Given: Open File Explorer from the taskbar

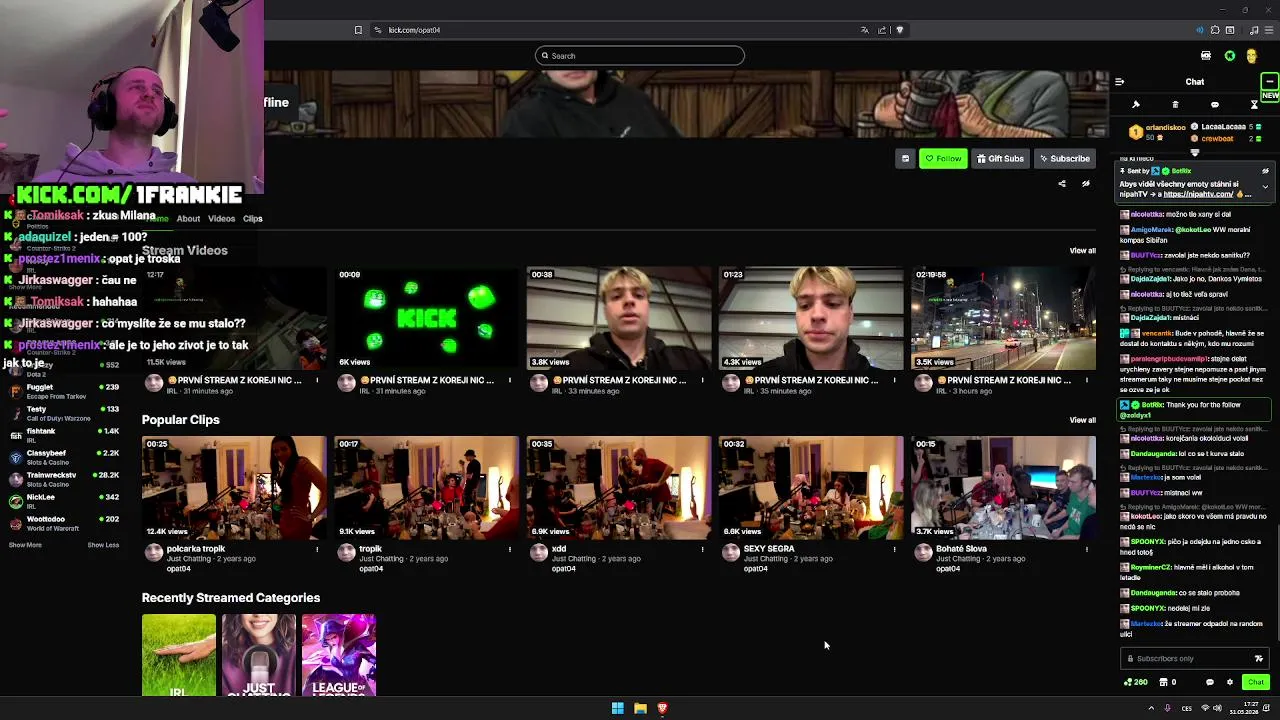Looking at the screenshot, I should coord(640,708).
